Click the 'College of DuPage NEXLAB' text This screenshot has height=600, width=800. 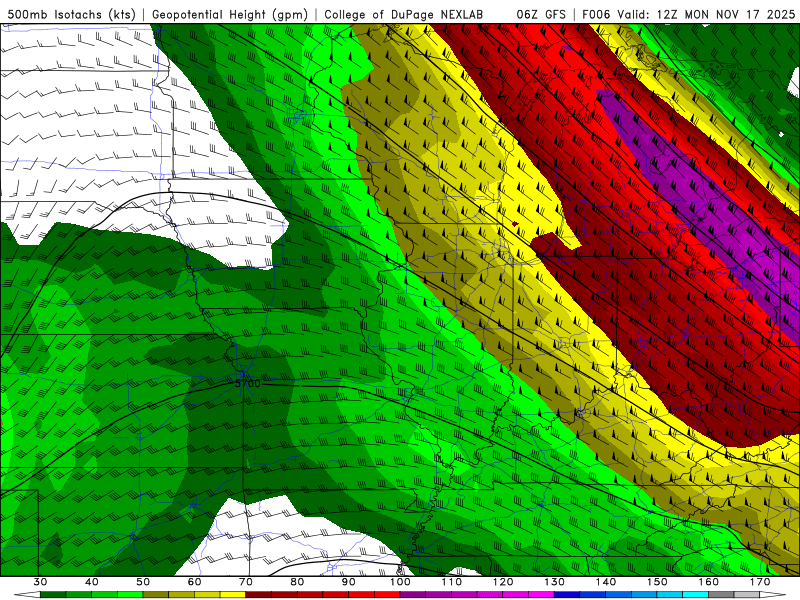(404, 14)
